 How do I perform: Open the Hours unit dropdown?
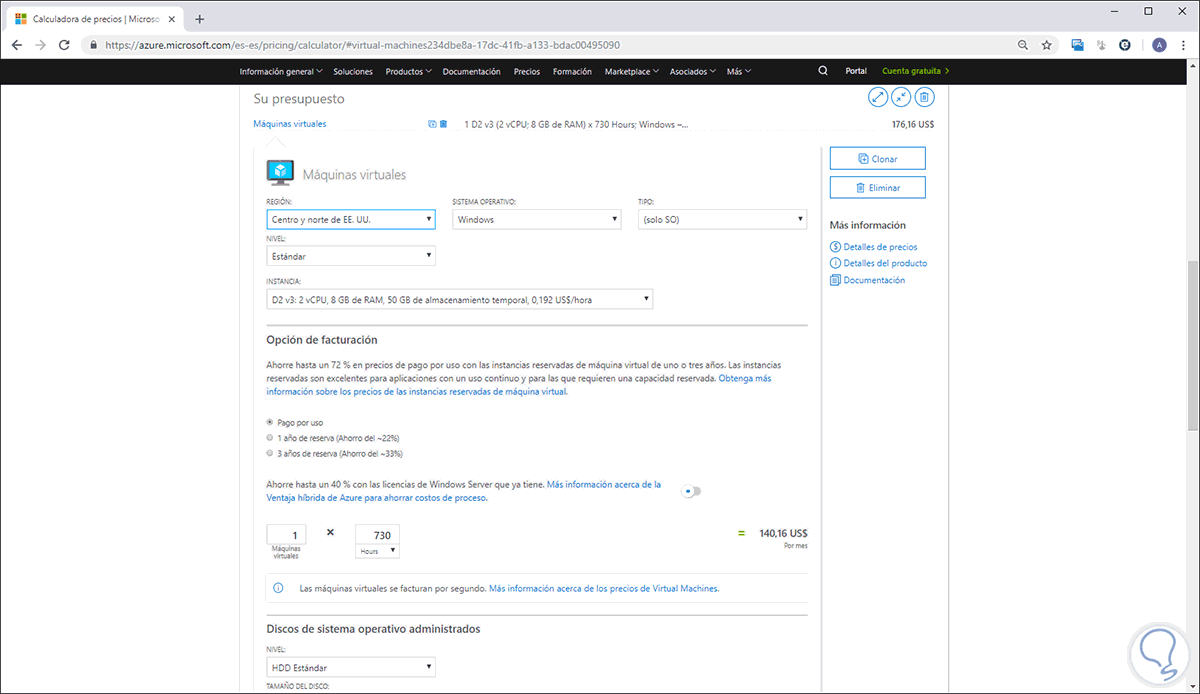click(x=377, y=551)
